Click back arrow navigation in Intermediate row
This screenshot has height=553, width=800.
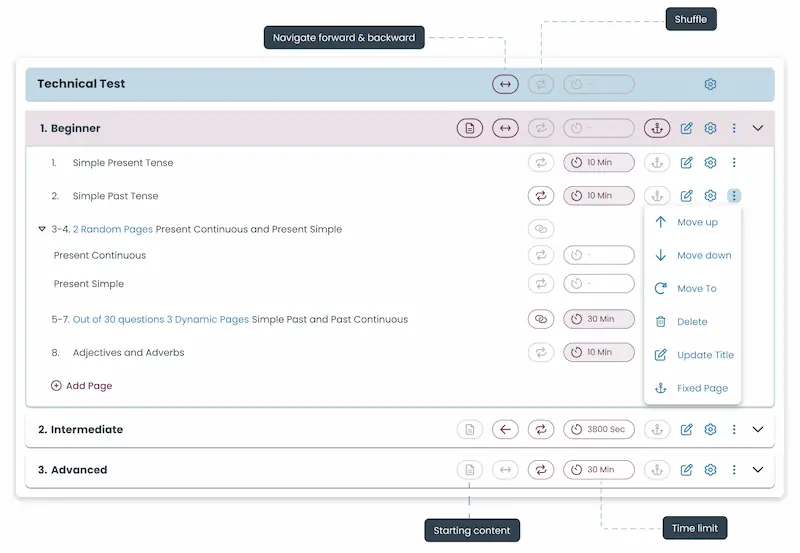click(x=505, y=430)
